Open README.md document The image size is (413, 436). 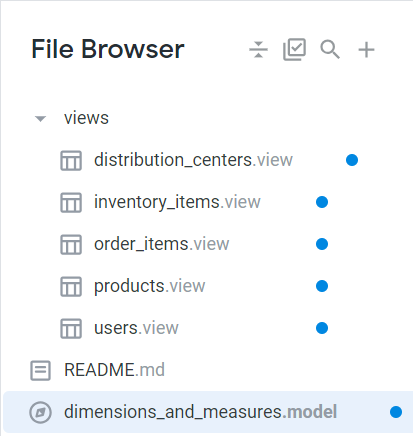[114, 370]
